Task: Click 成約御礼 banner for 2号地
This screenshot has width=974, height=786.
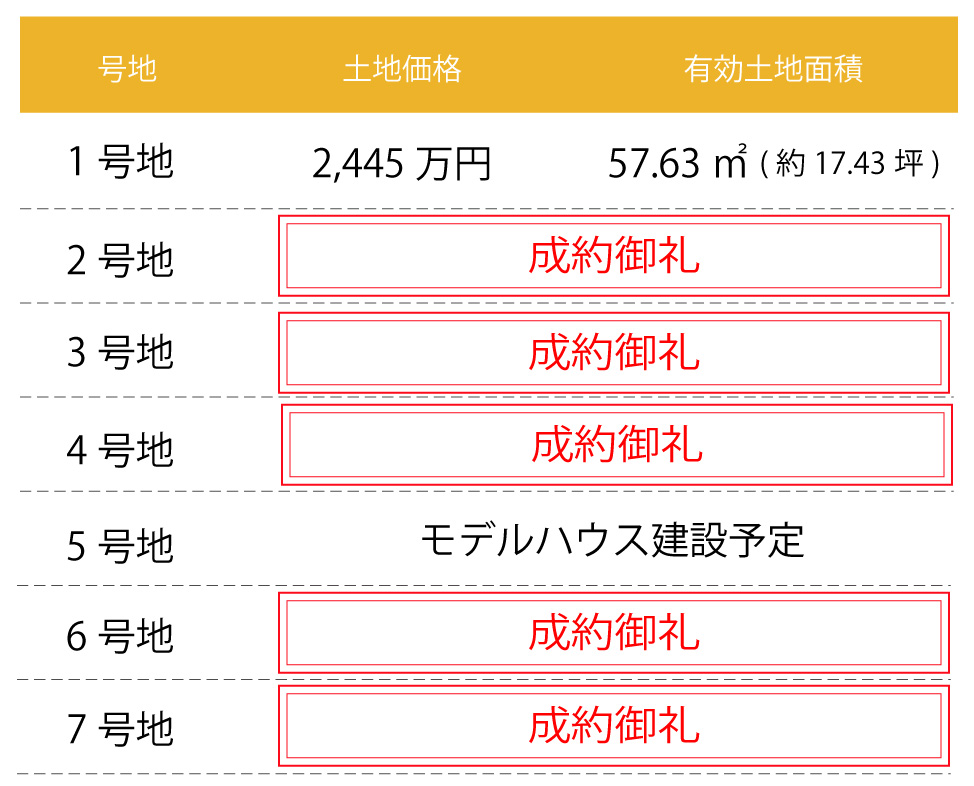Action: (613, 257)
